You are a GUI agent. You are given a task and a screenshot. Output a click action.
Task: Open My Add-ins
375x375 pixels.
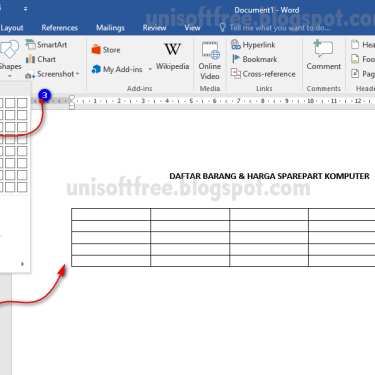click(117, 69)
